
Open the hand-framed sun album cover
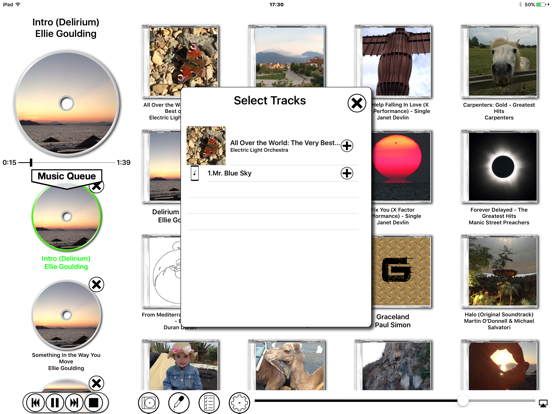pos(500,365)
